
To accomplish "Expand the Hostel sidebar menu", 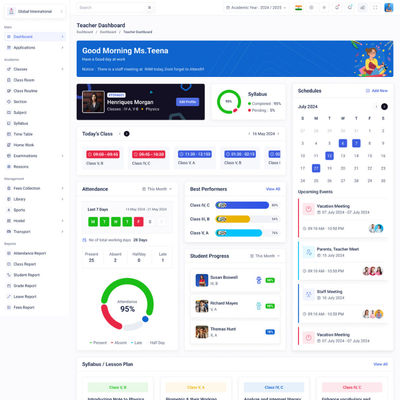I will pyautogui.click(x=35, y=221).
